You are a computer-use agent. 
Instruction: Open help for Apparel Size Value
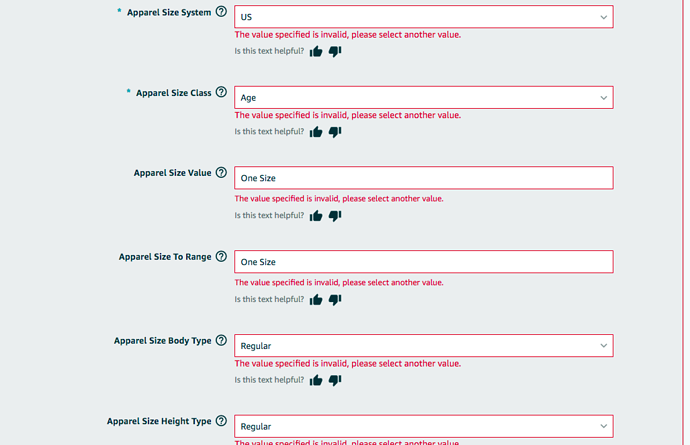(221, 172)
